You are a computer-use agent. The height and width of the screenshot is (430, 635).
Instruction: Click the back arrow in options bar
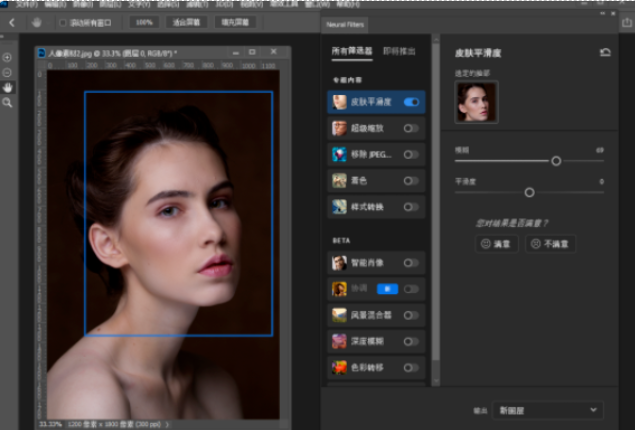[x=11, y=21]
